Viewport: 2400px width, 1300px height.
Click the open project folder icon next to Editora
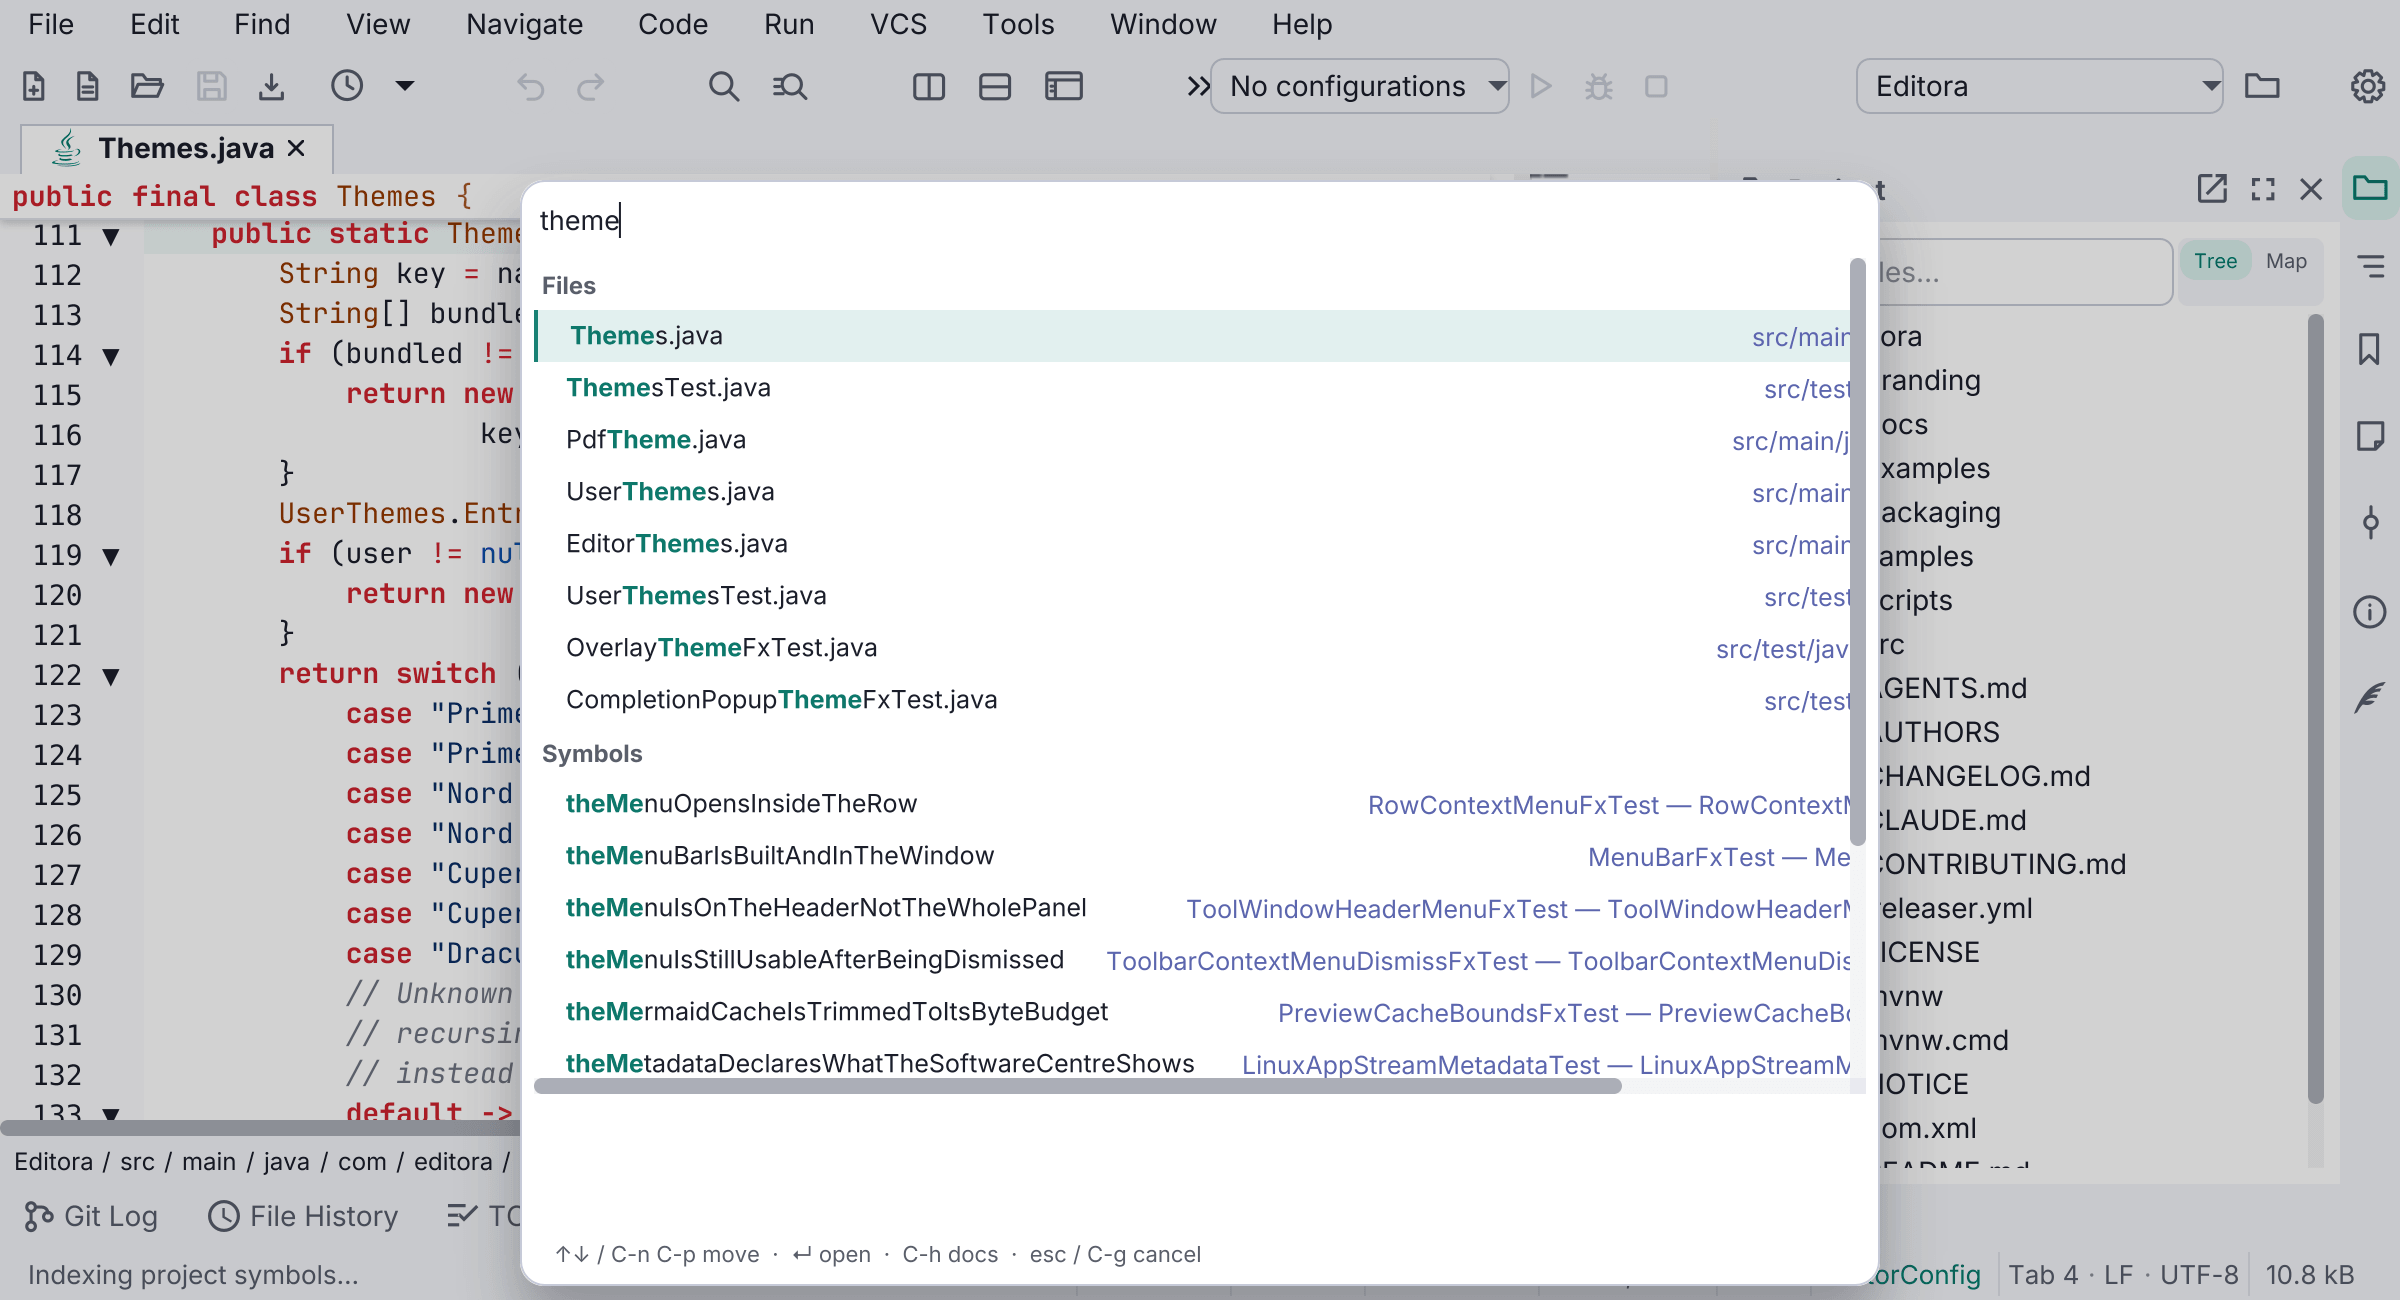click(x=2262, y=86)
